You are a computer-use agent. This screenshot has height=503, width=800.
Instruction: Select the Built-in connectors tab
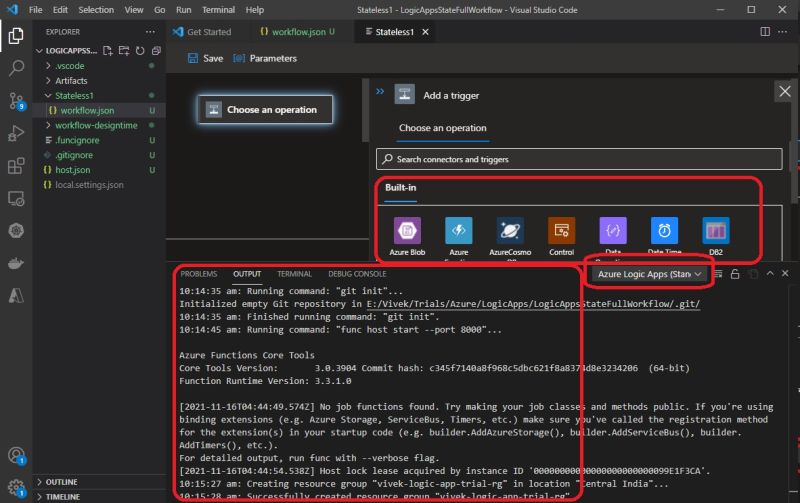[x=401, y=188]
